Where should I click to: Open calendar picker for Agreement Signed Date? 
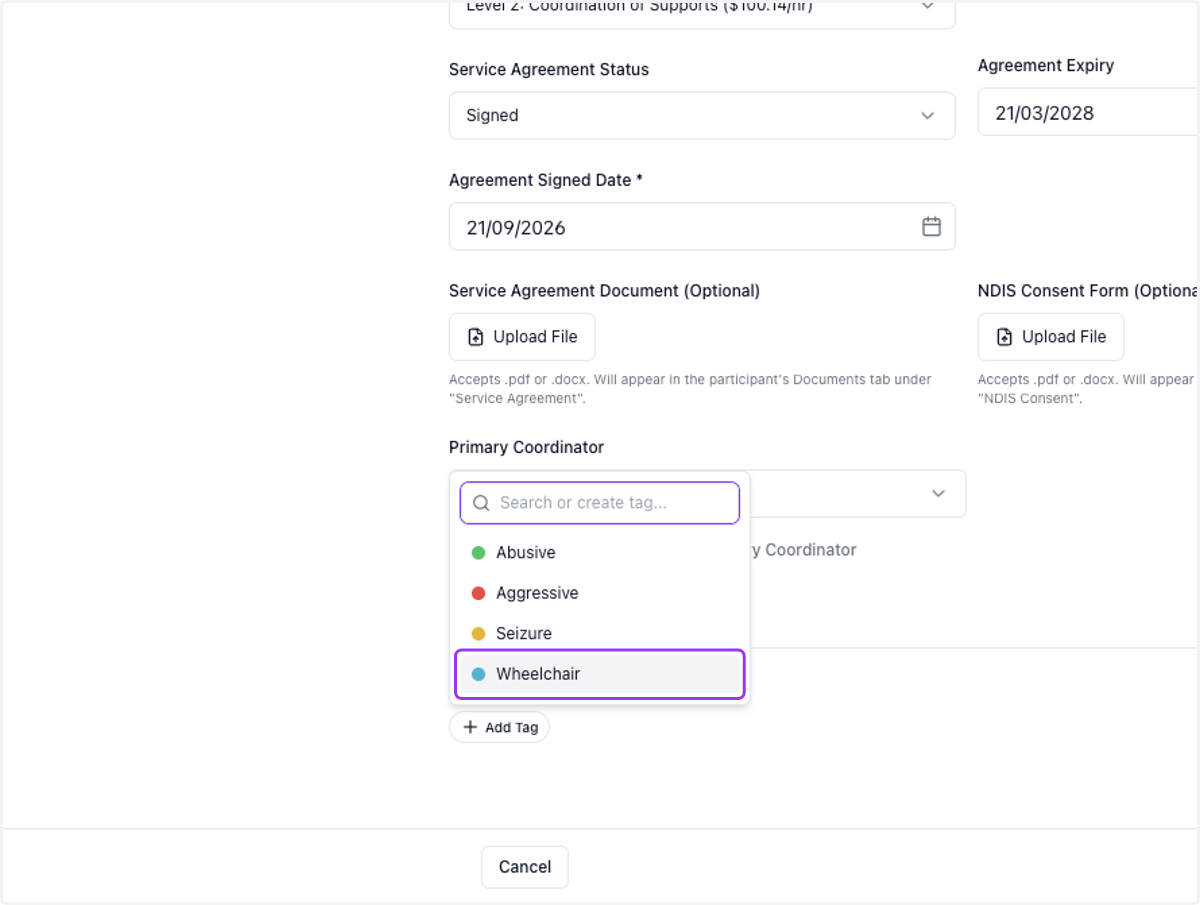tap(931, 227)
